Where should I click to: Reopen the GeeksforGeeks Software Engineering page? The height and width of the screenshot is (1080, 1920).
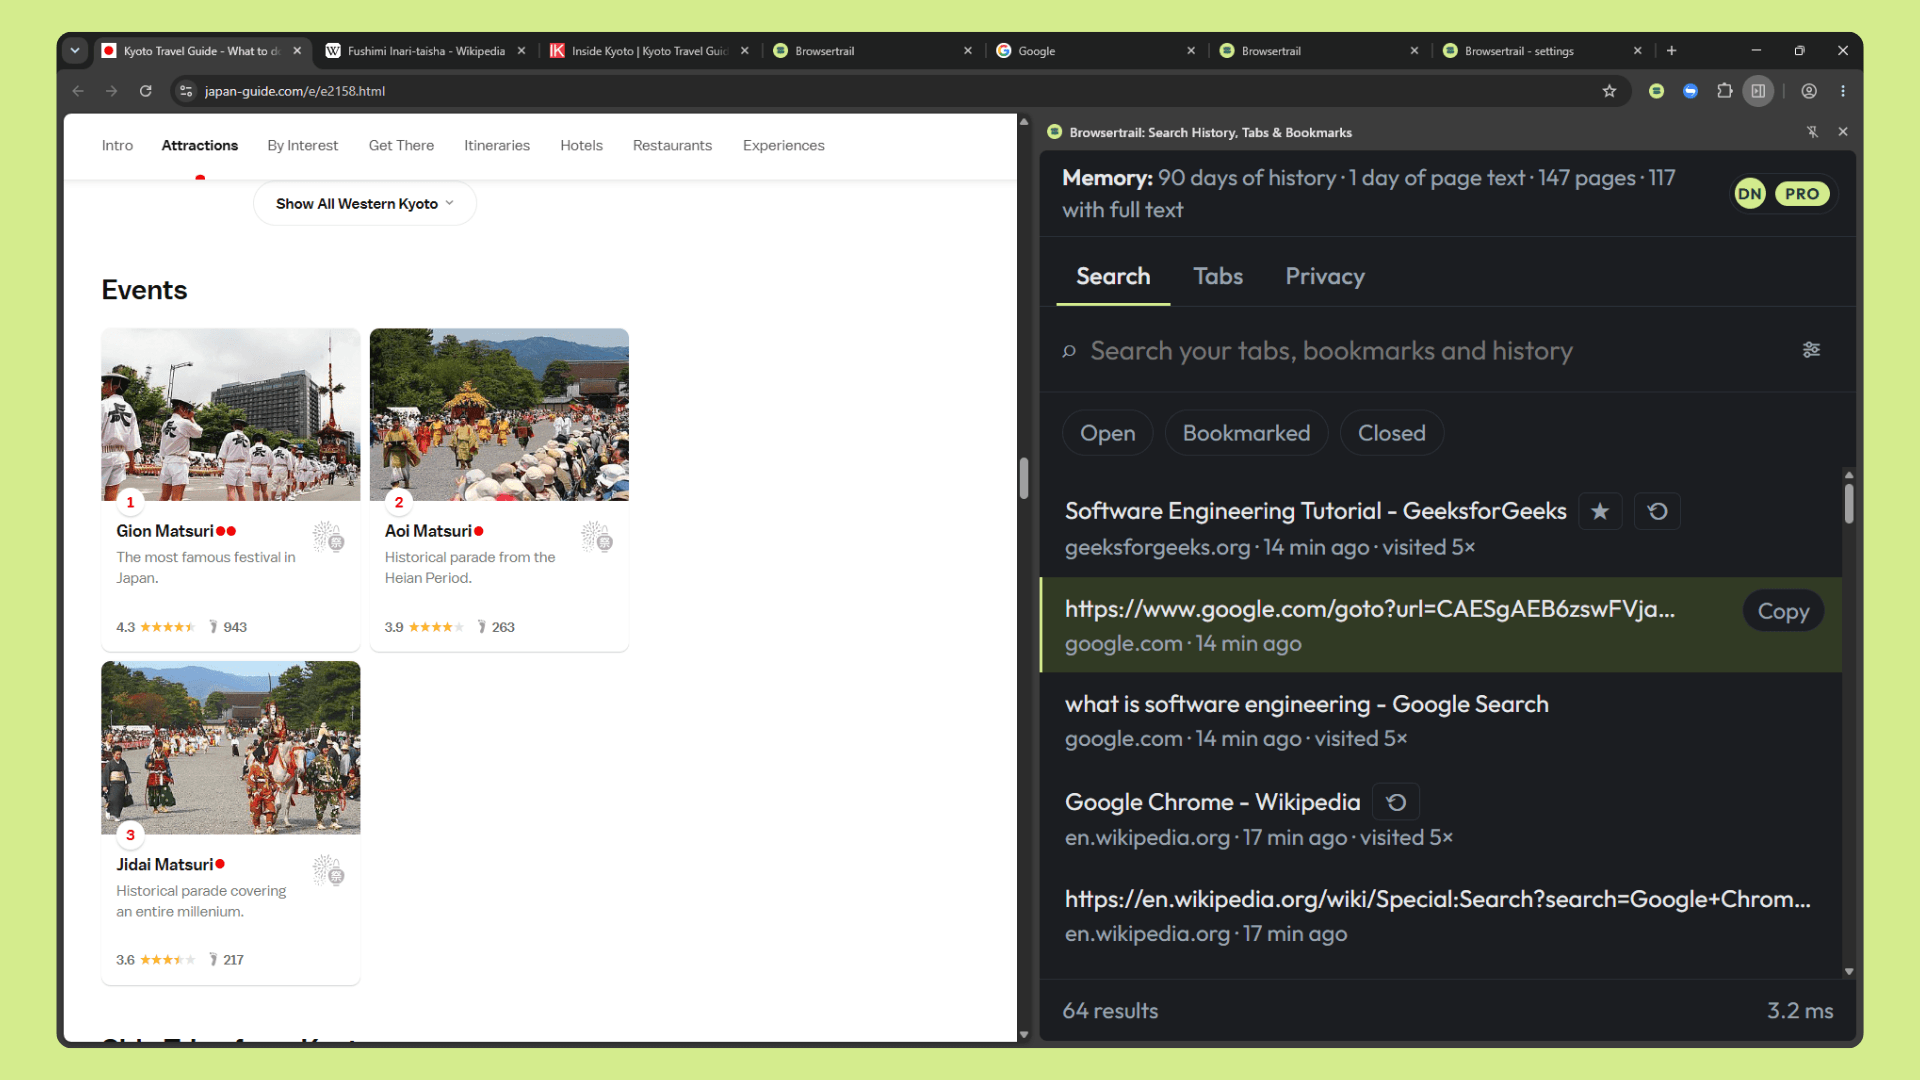tap(1657, 511)
